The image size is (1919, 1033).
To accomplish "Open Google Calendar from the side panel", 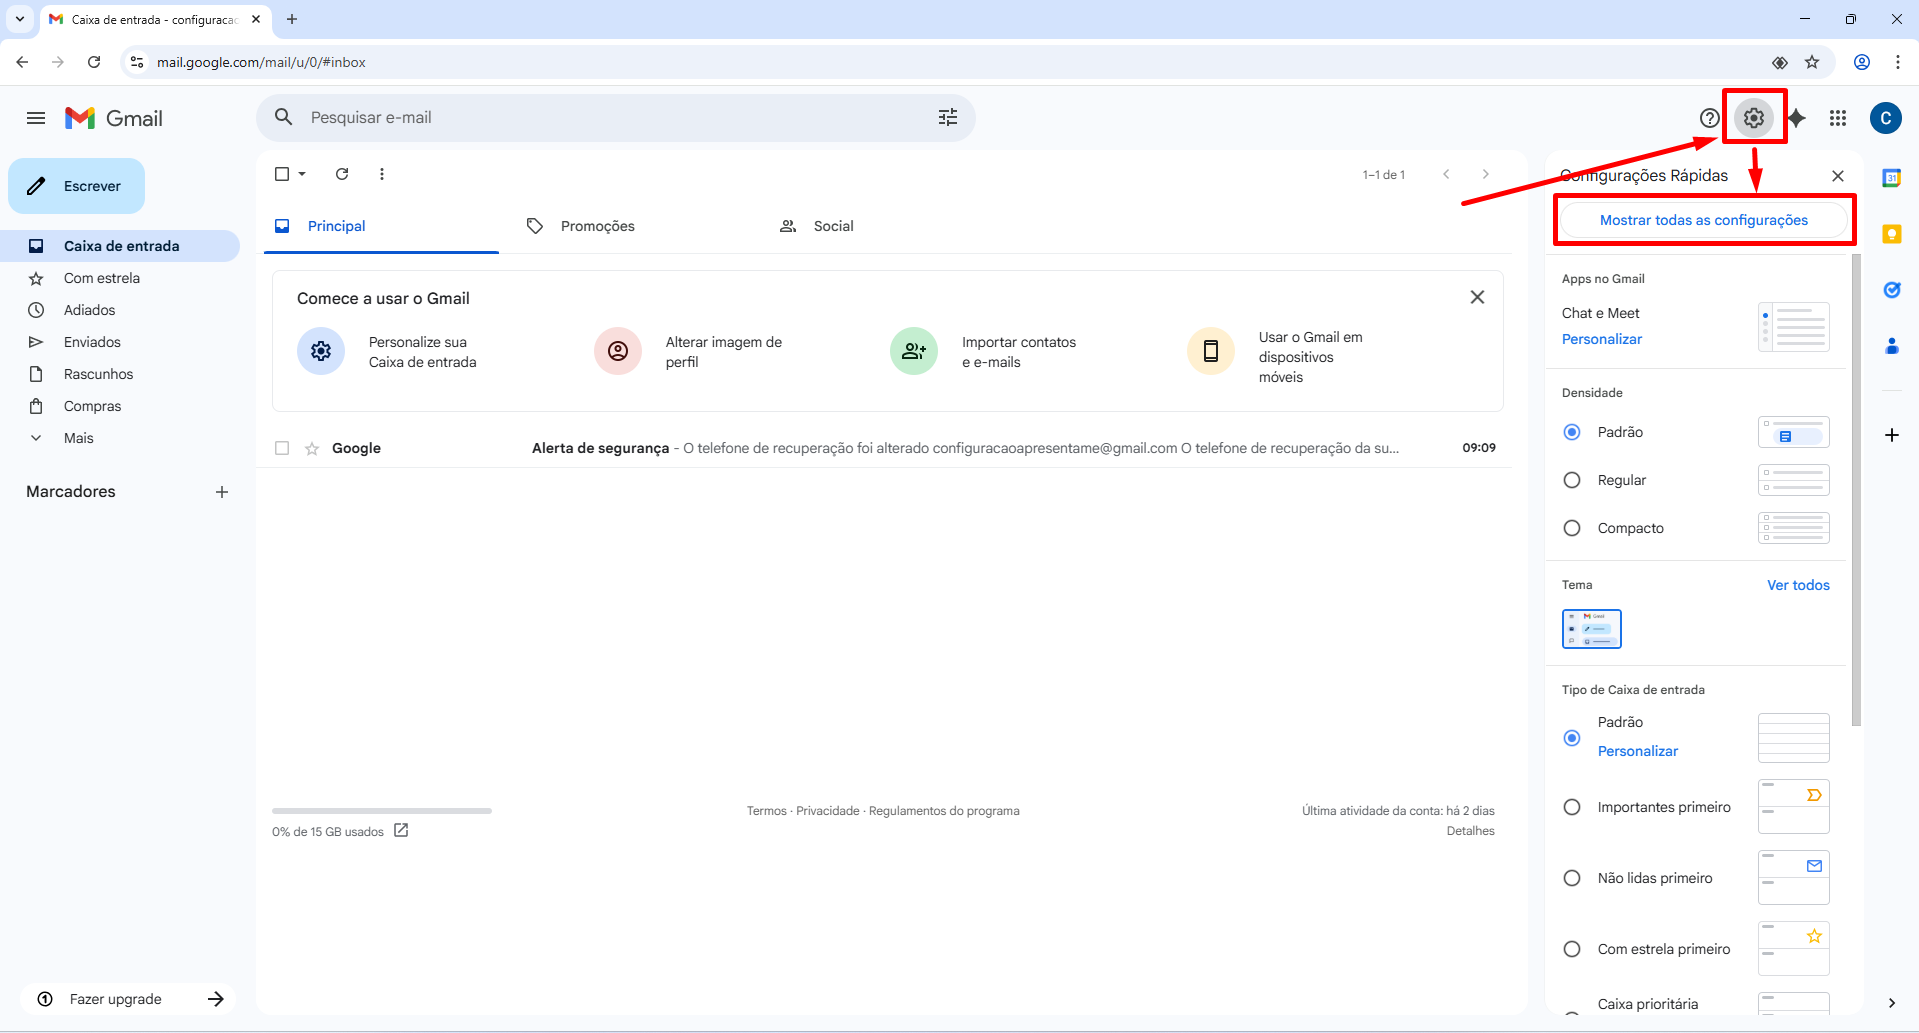I will click(x=1891, y=178).
